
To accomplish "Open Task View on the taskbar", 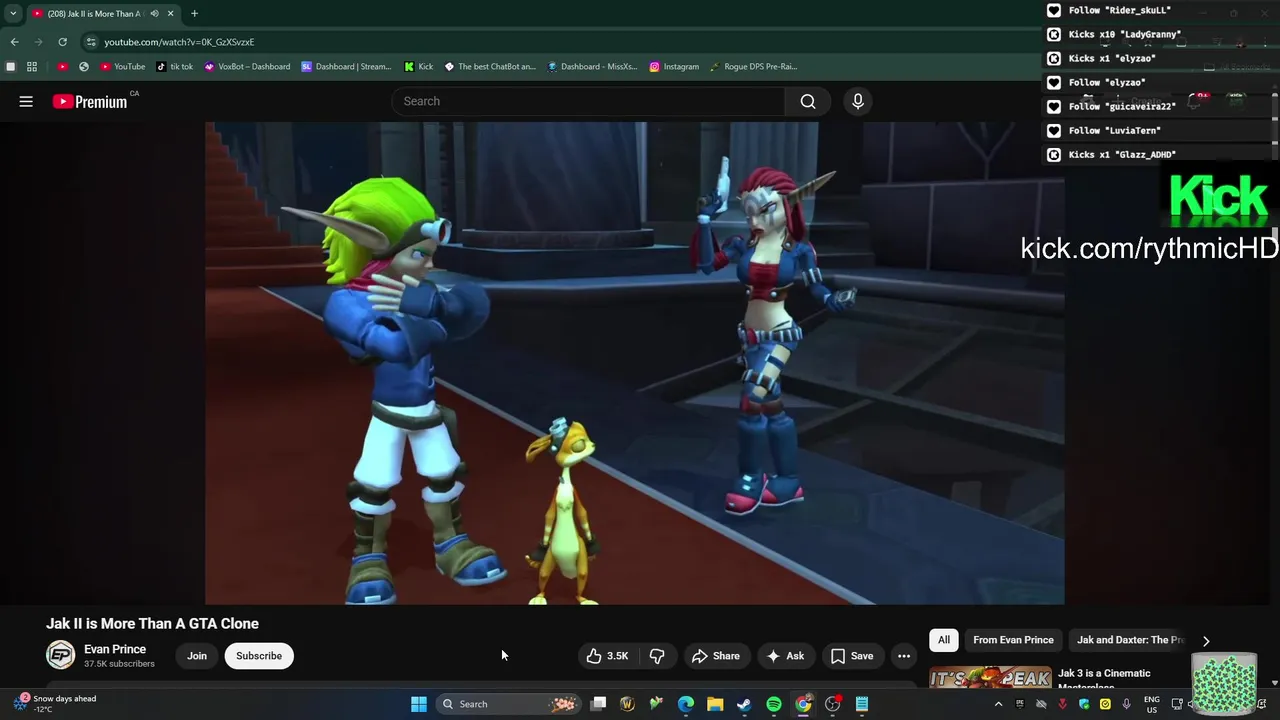I will click(598, 704).
